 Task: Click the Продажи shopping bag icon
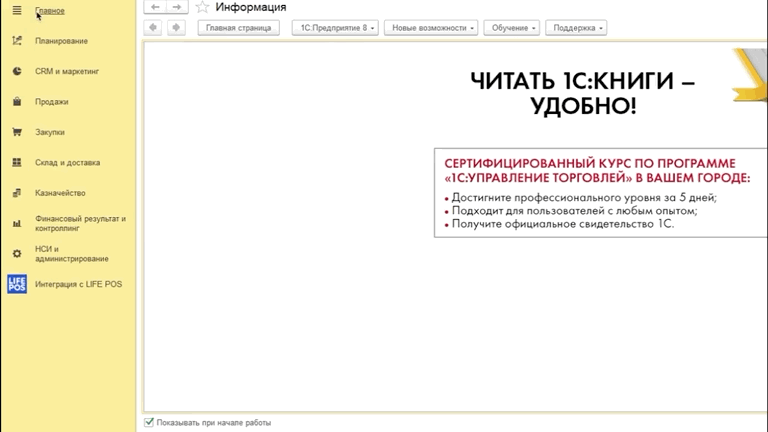(17, 101)
